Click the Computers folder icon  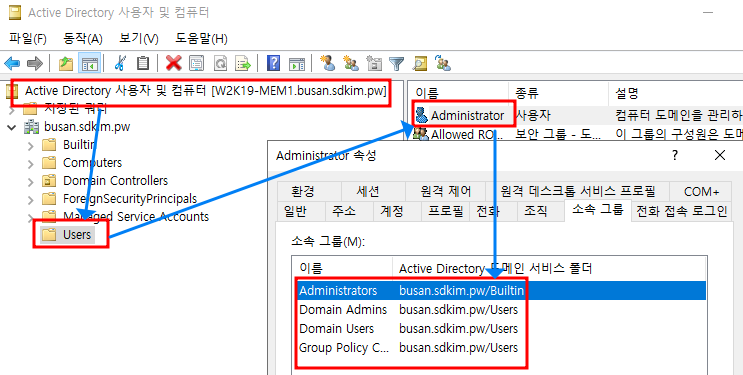point(49,163)
